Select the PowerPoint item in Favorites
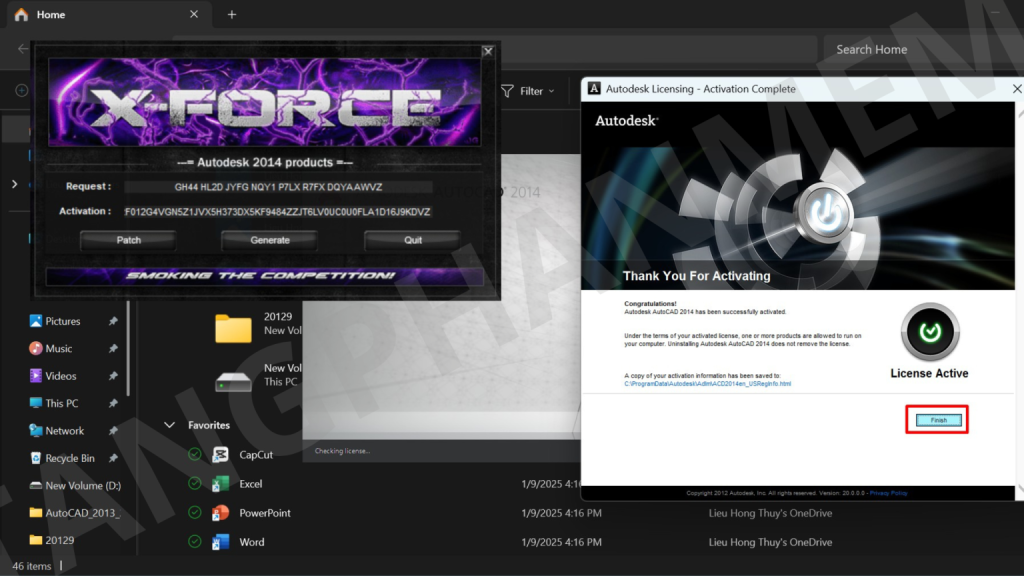 [x=264, y=513]
